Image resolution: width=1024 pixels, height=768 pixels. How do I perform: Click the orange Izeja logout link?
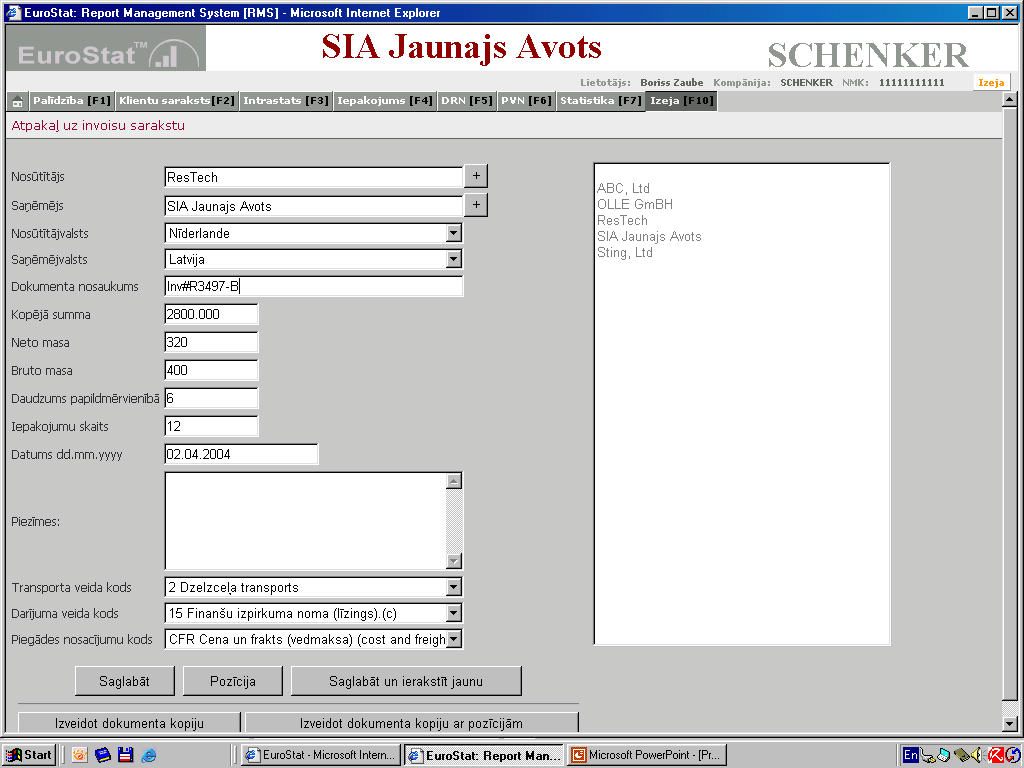coord(991,82)
